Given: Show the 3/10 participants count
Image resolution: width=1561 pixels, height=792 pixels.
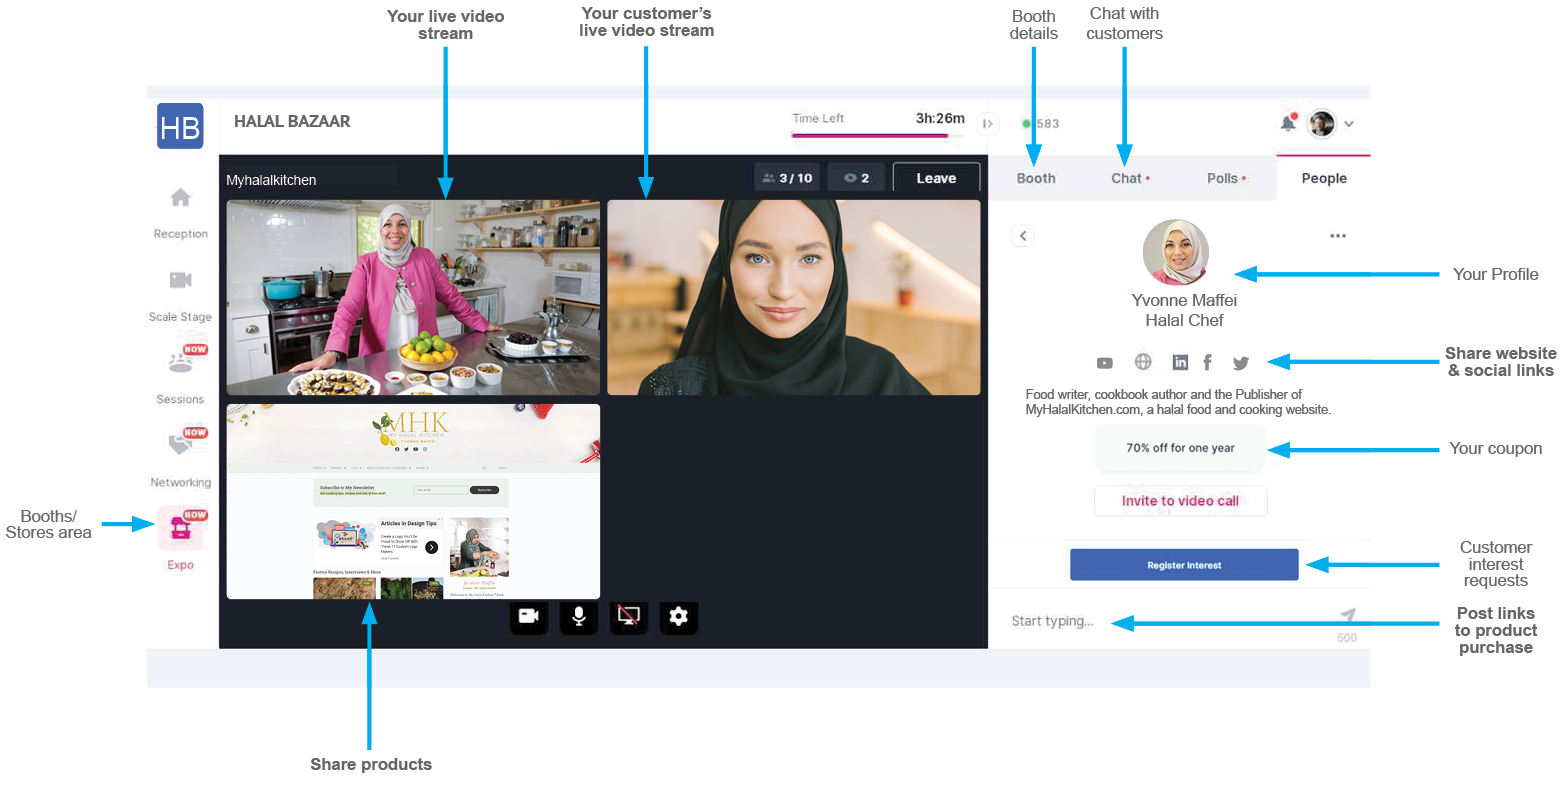Looking at the screenshot, I should [x=787, y=178].
